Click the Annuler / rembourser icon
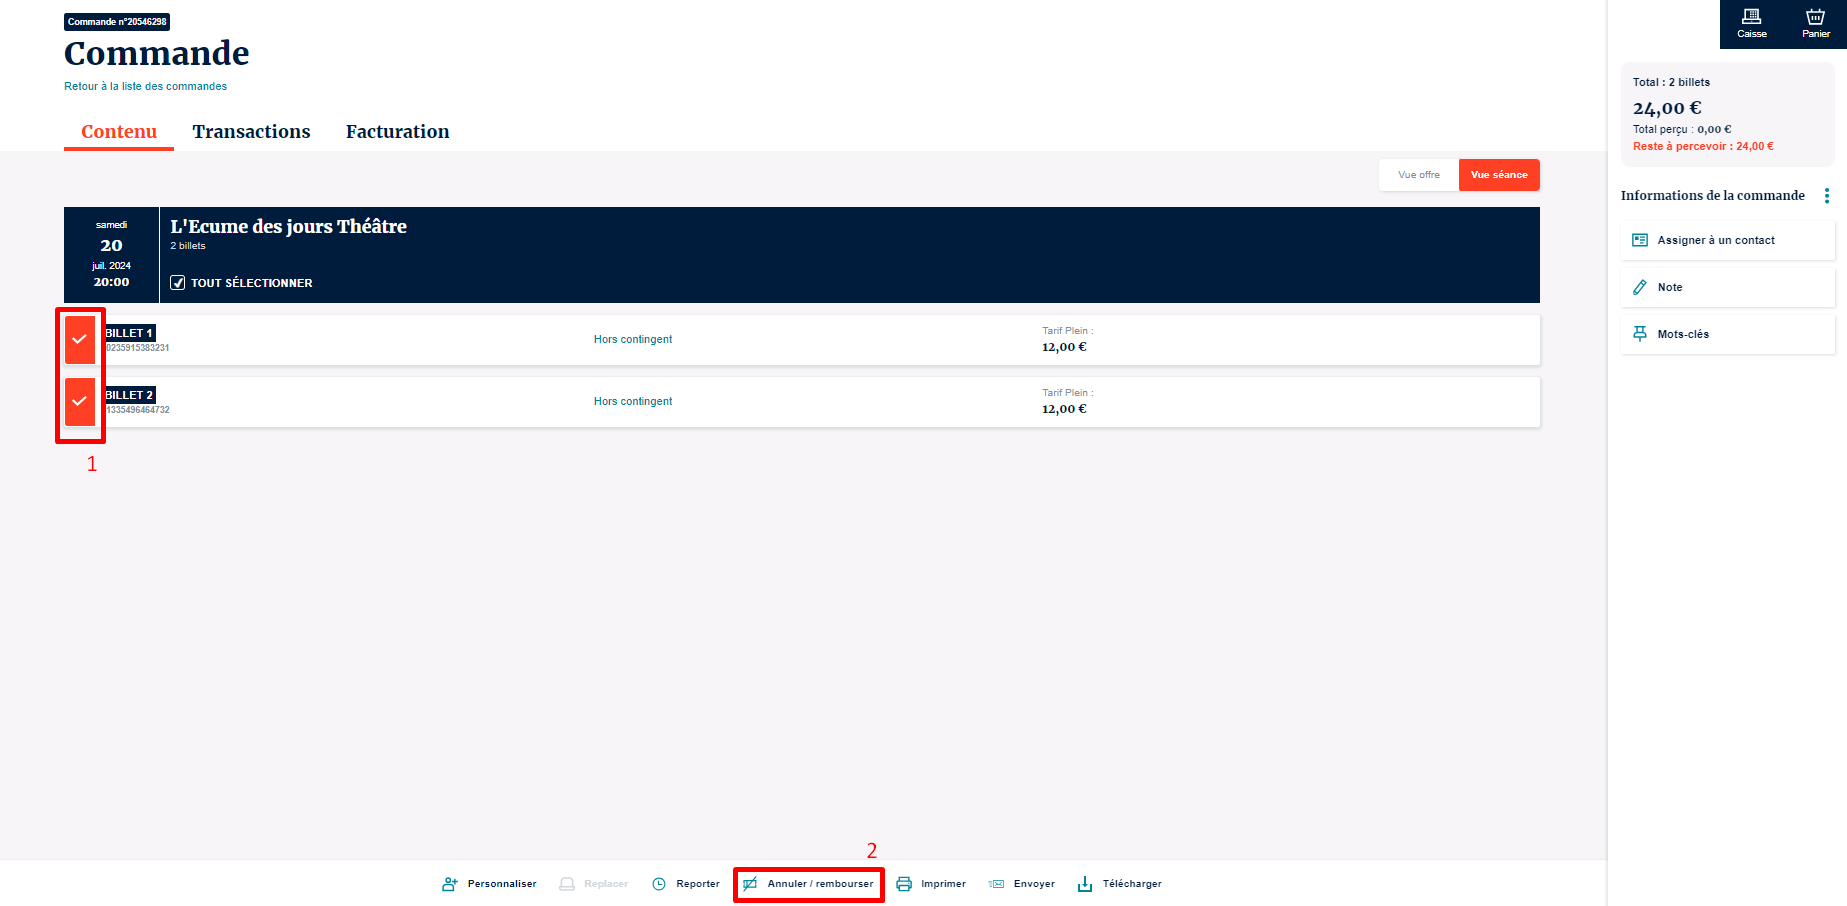 (751, 884)
